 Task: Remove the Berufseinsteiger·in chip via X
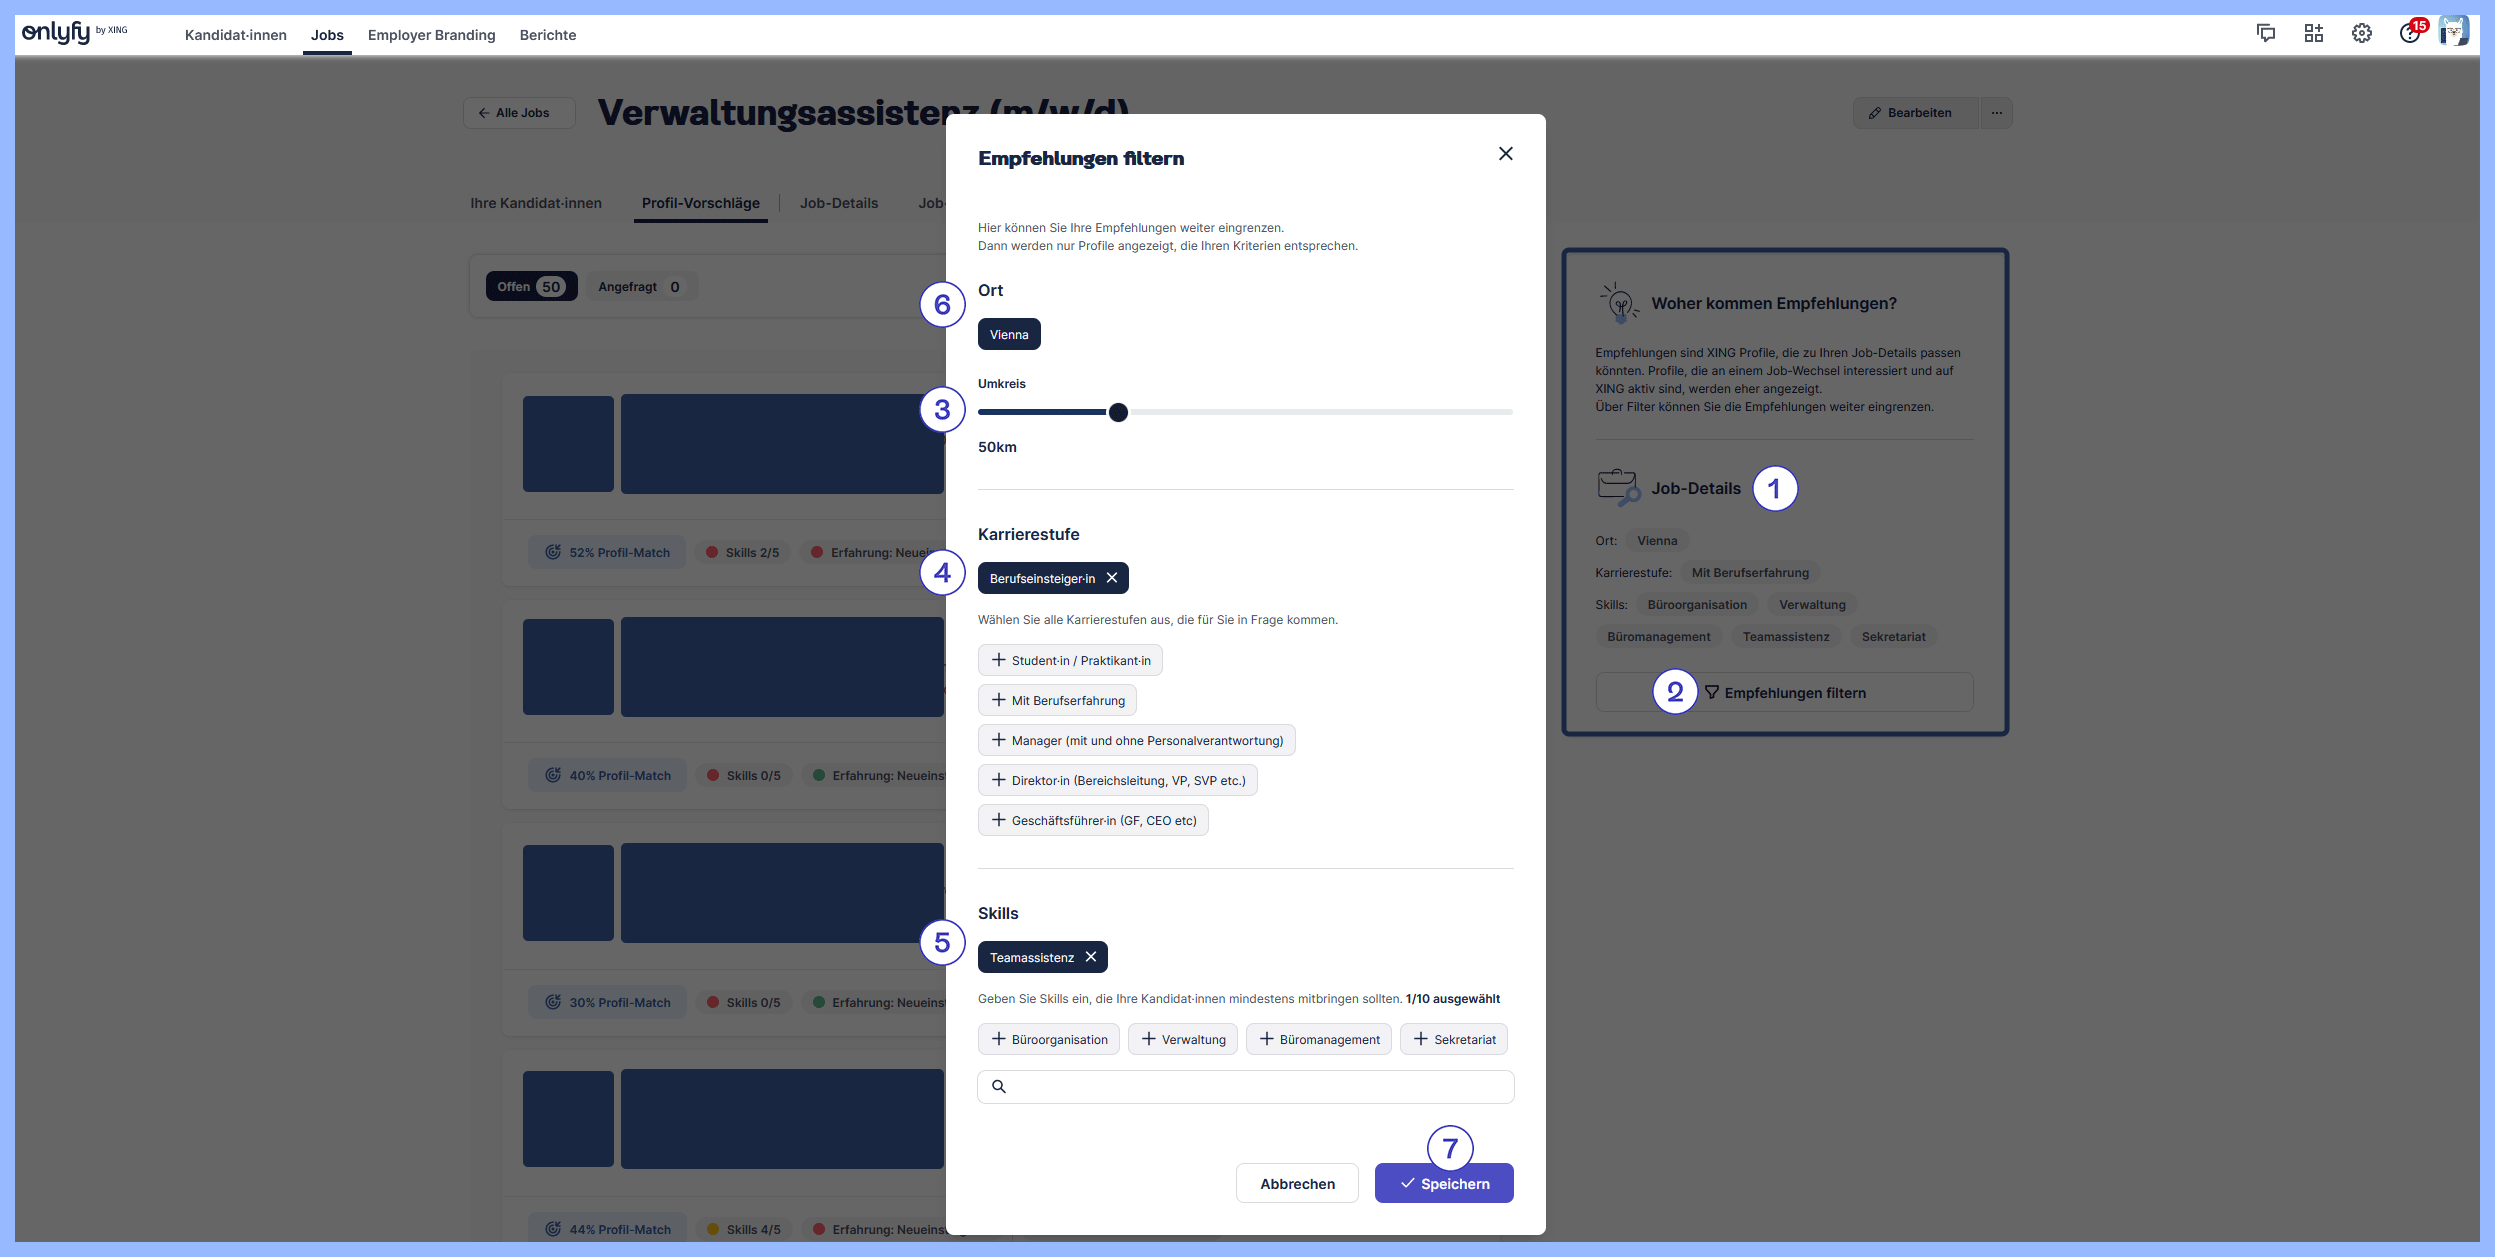click(x=1111, y=578)
